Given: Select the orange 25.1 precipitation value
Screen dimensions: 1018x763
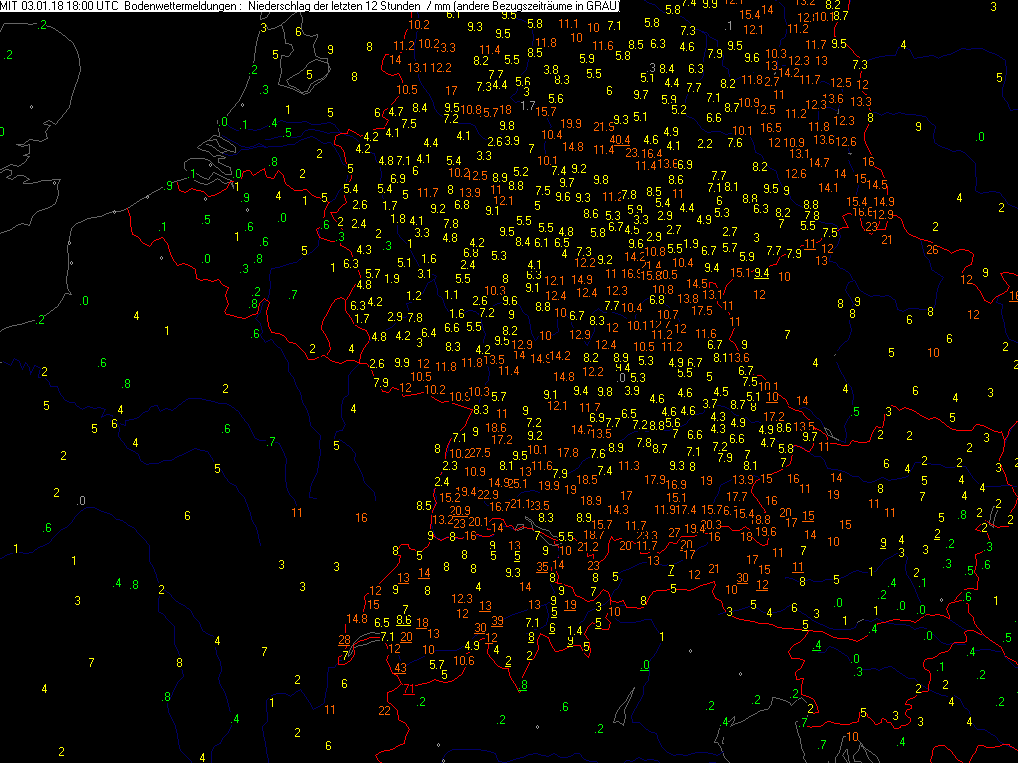Looking at the screenshot, I should pos(517,483).
